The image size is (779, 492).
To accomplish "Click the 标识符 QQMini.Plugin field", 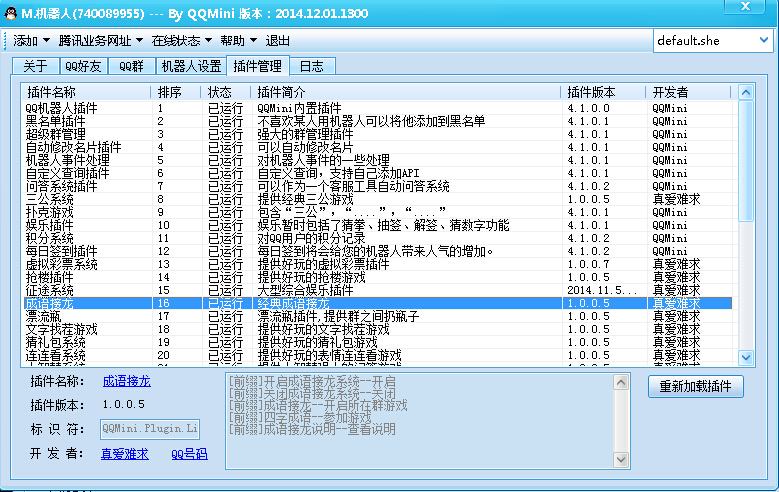I will [150, 429].
